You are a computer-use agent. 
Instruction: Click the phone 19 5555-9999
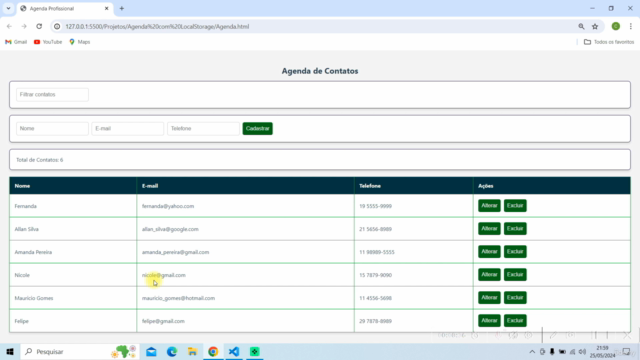(x=376, y=206)
